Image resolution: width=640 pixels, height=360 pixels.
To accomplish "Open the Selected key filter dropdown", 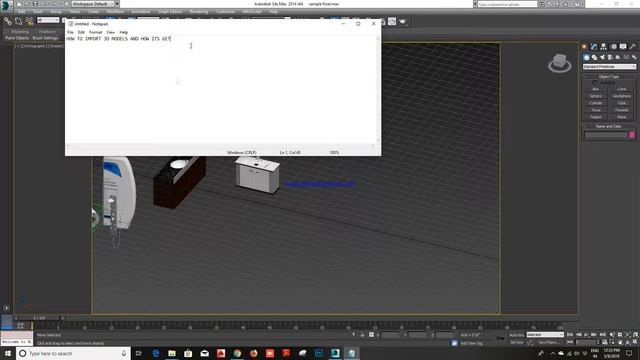I will click(x=545, y=335).
